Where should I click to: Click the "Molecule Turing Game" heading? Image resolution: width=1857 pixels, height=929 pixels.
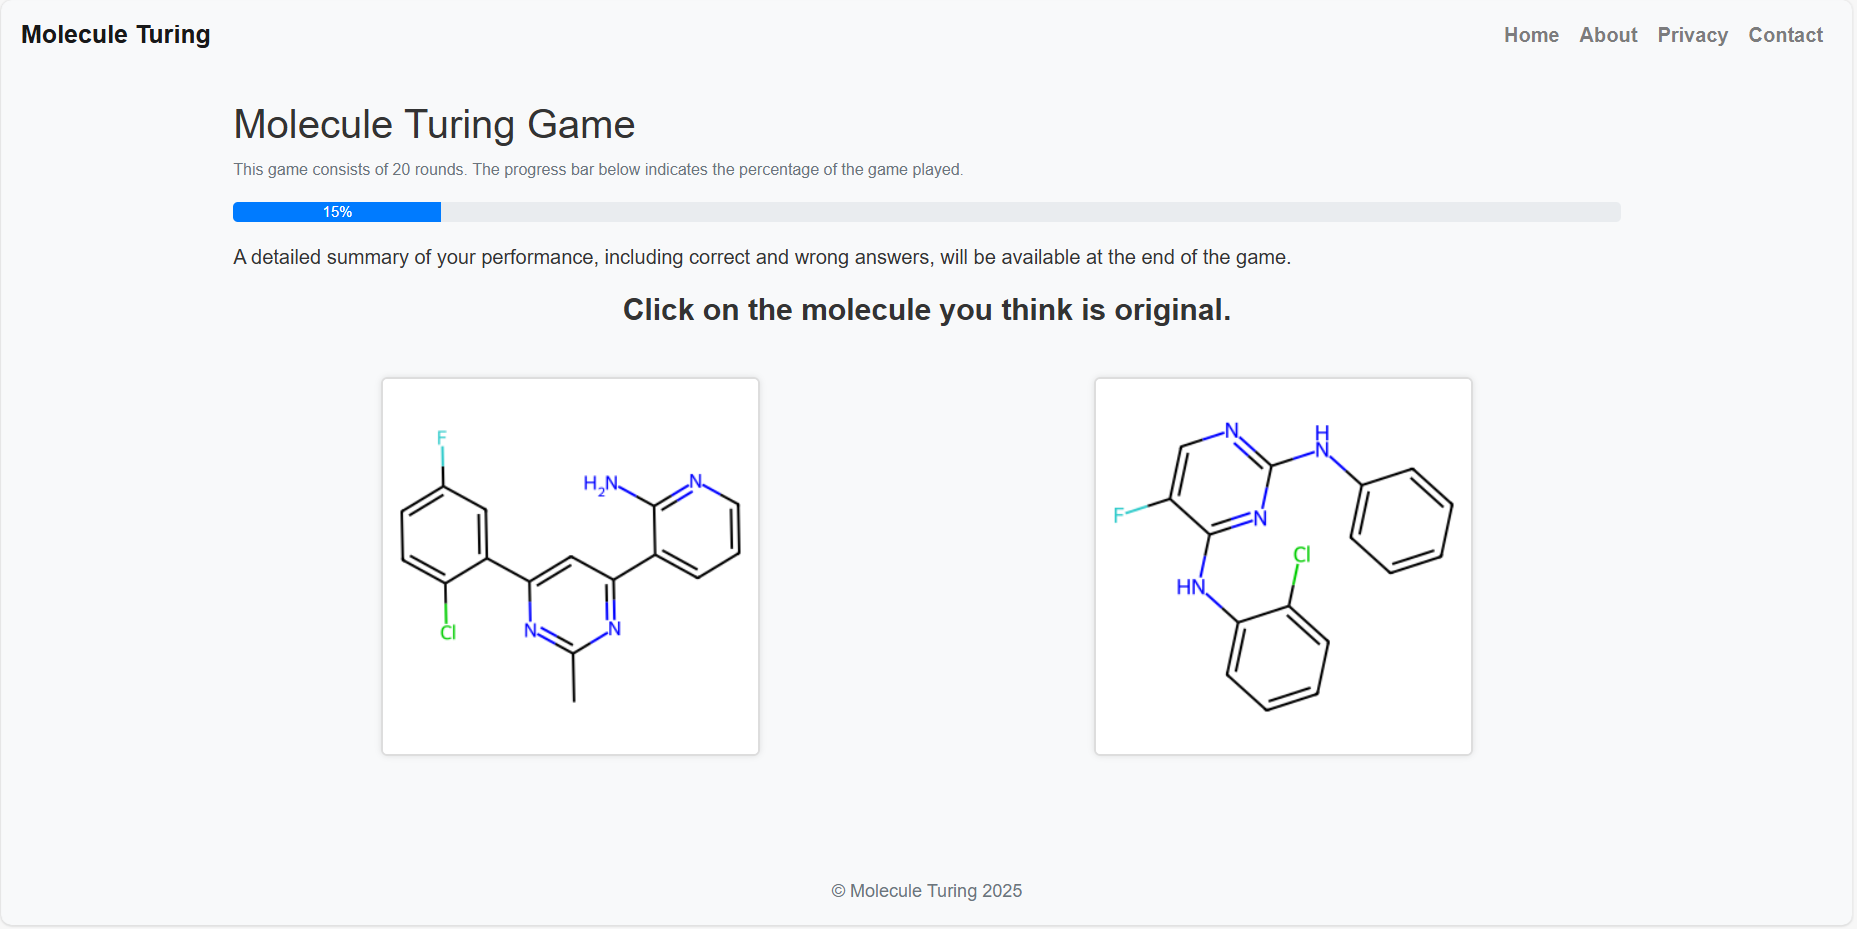click(x=434, y=125)
